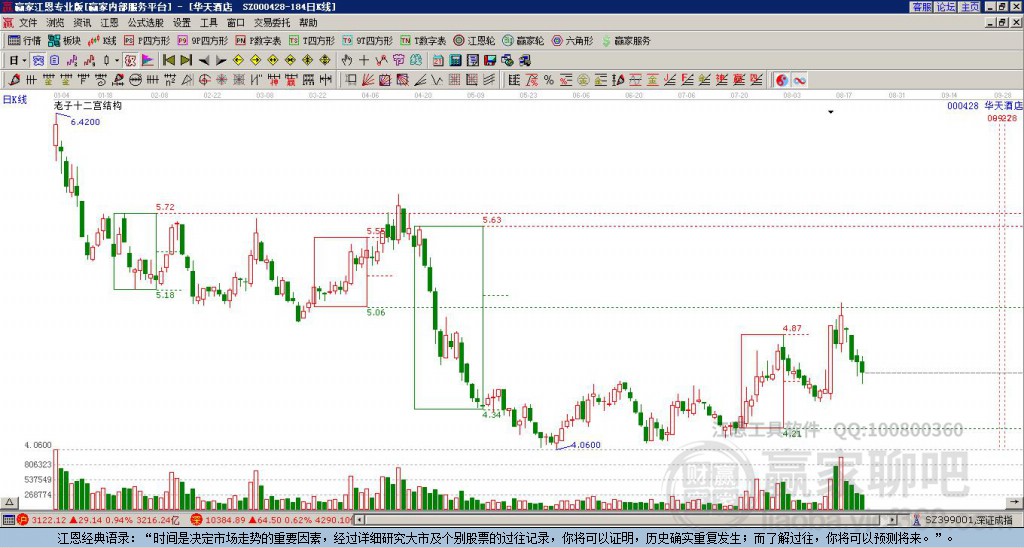Click the black left-arrow step icon

tap(204, 61)
